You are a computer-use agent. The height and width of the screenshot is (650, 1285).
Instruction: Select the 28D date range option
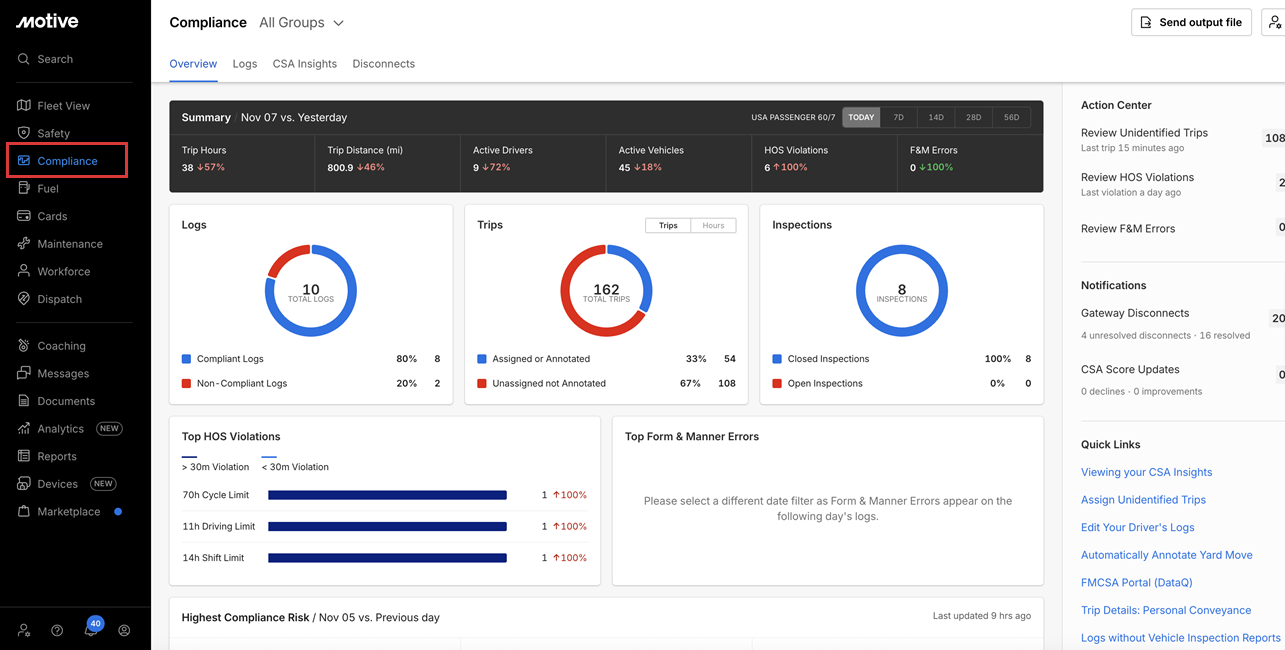973,117
